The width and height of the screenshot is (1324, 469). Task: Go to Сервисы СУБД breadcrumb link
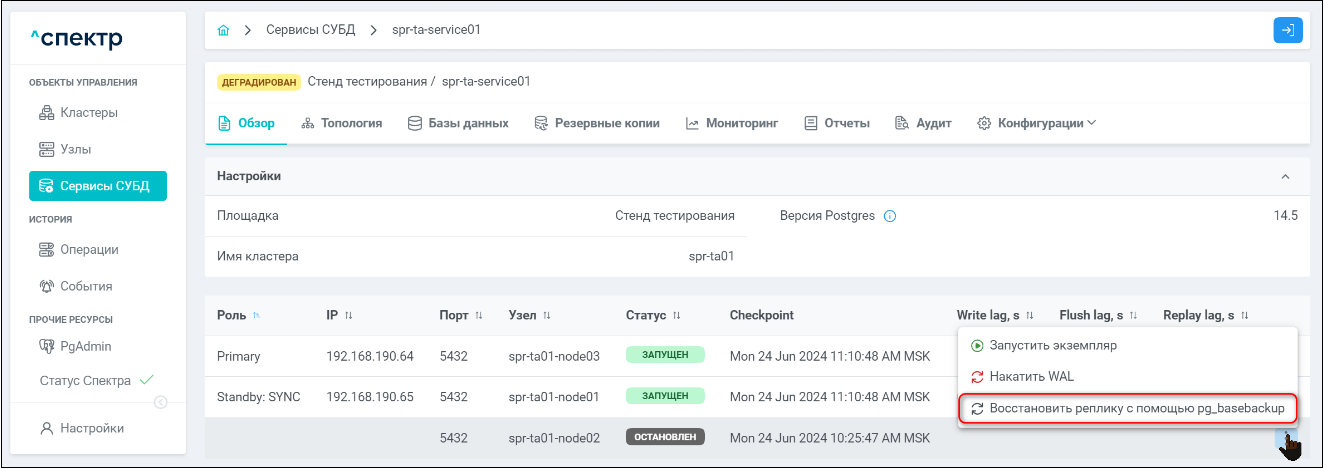coord(312,30)
